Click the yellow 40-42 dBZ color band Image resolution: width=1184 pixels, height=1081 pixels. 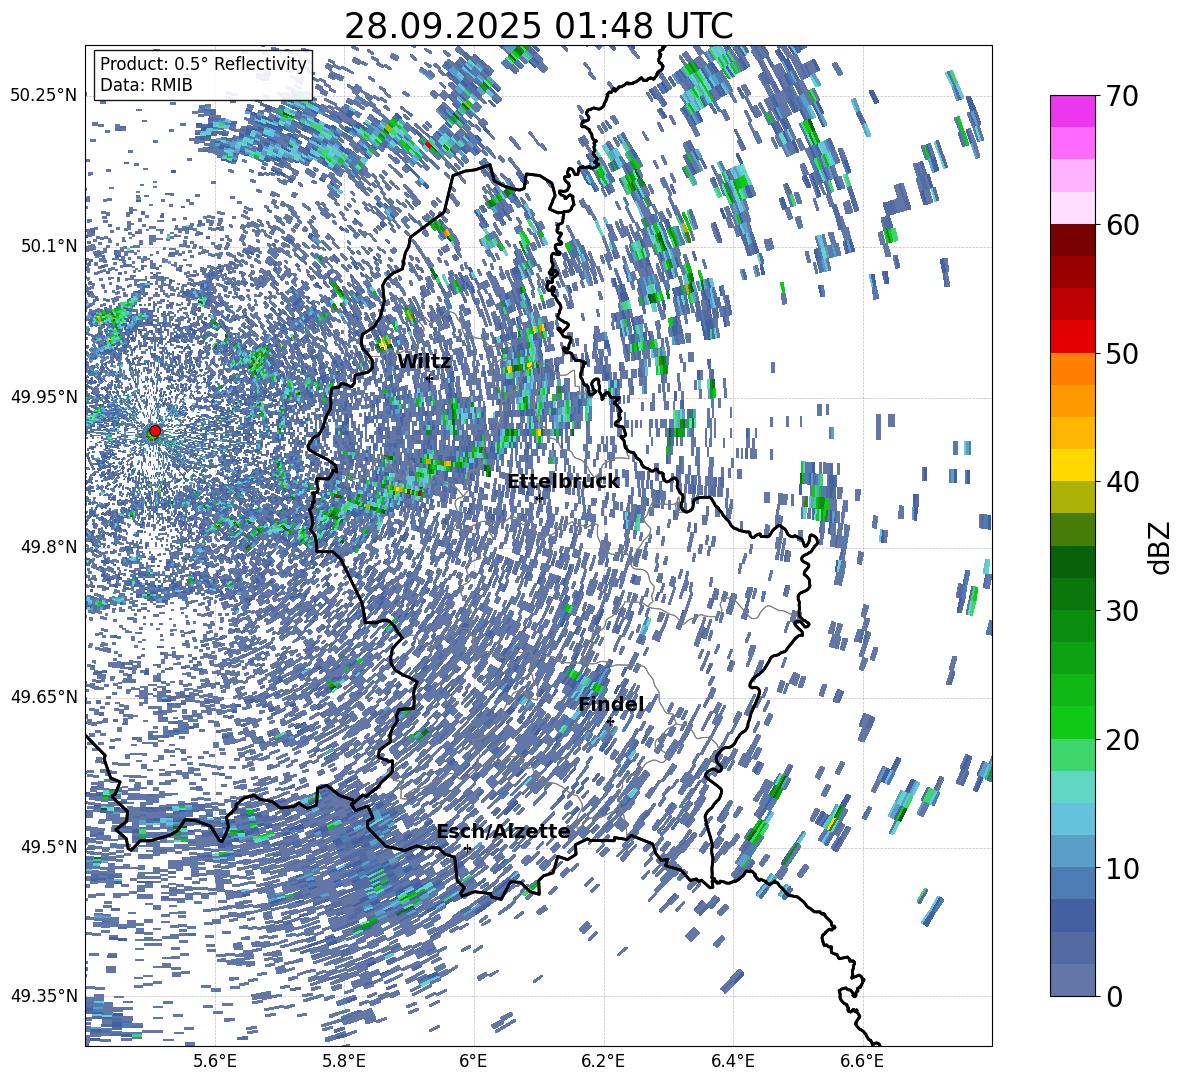1072,465
